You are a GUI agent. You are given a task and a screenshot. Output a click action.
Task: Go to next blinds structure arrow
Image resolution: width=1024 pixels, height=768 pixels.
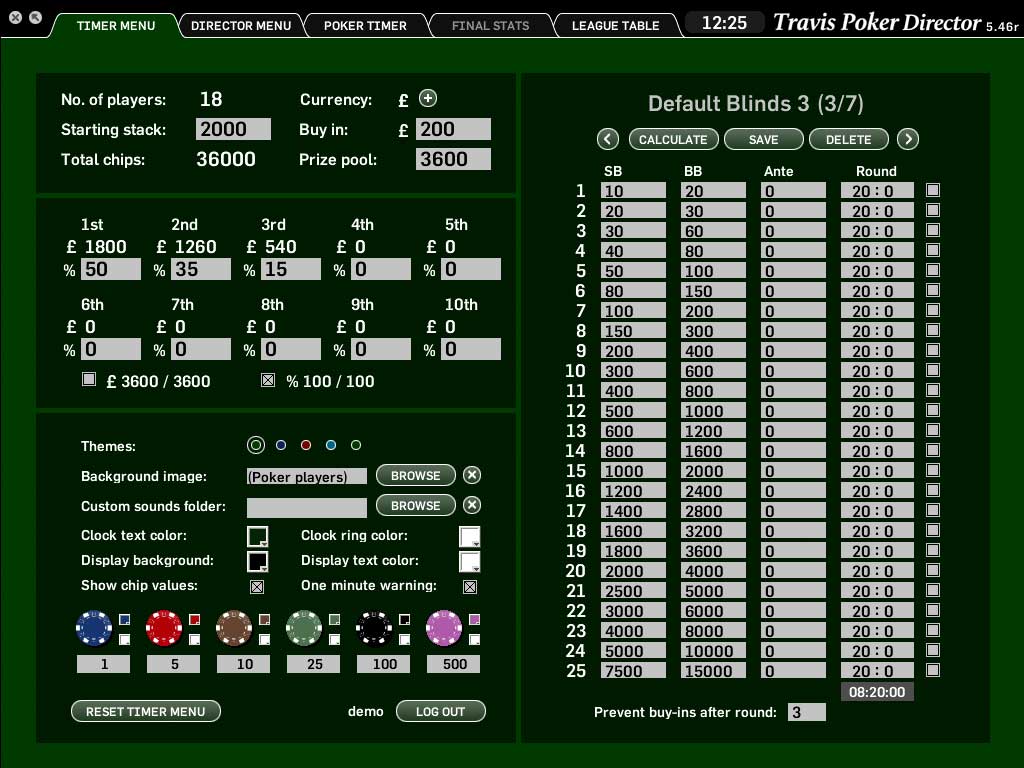click(x=907, y=139)
